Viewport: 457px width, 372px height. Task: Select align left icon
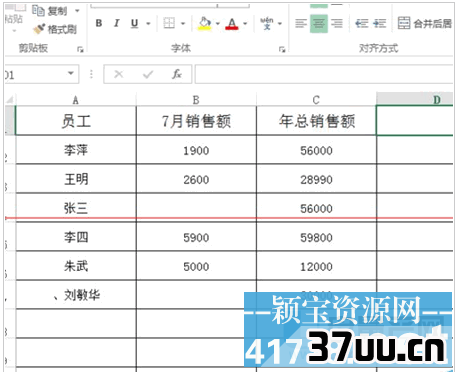click(301, 23)
